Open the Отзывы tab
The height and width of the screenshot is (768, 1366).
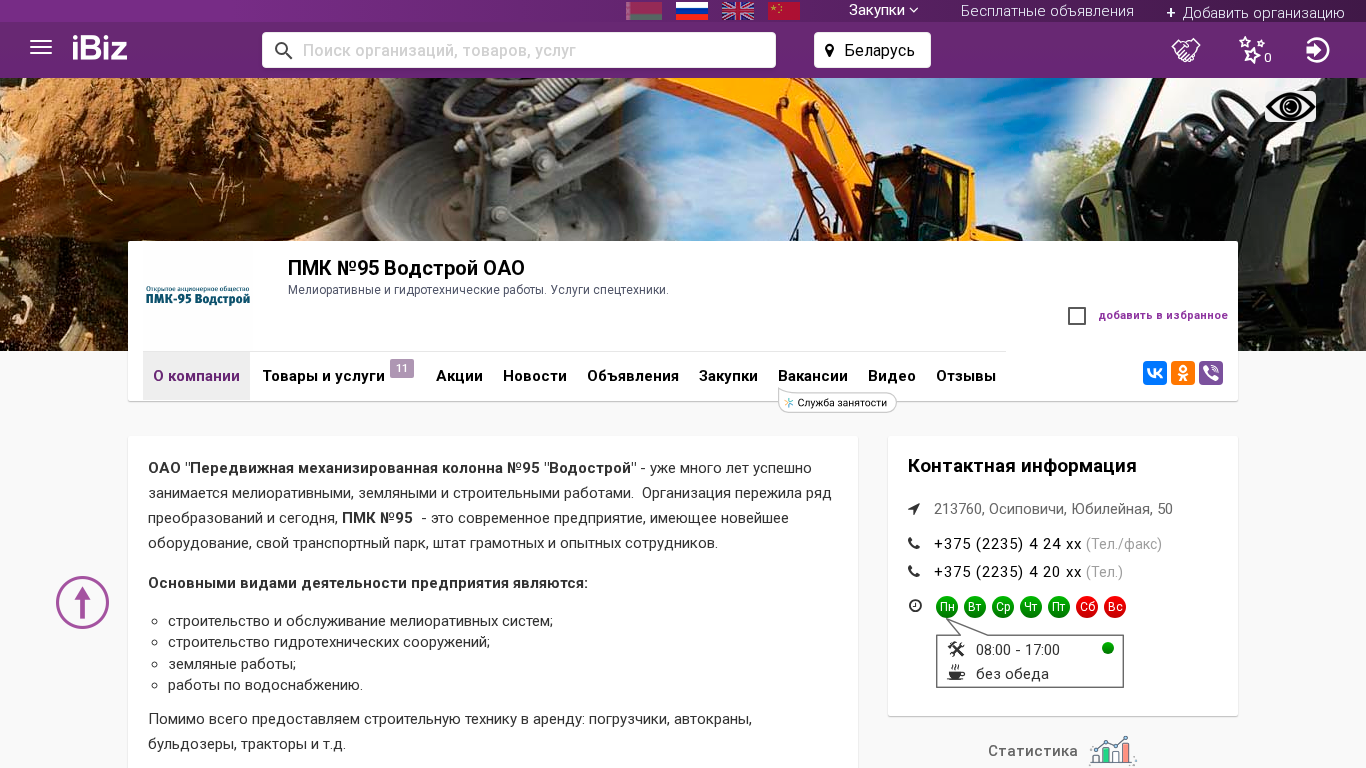[x=966, y=376]
